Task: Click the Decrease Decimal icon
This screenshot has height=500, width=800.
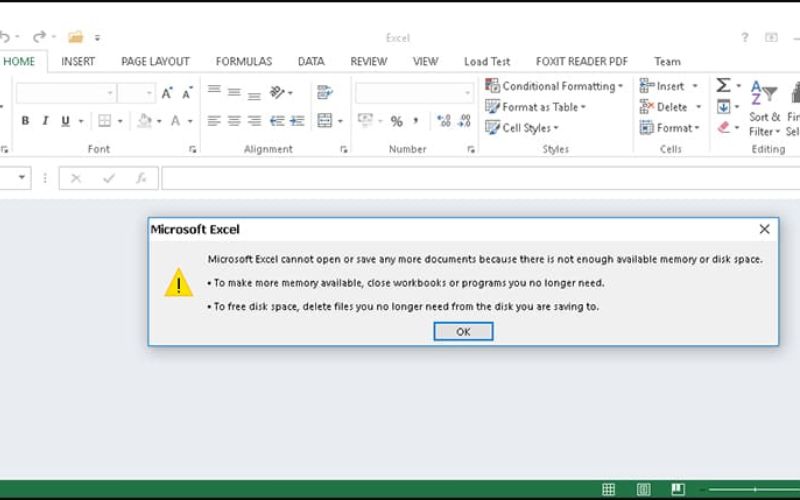Action: pyautogui.click(x=464, y=121)
